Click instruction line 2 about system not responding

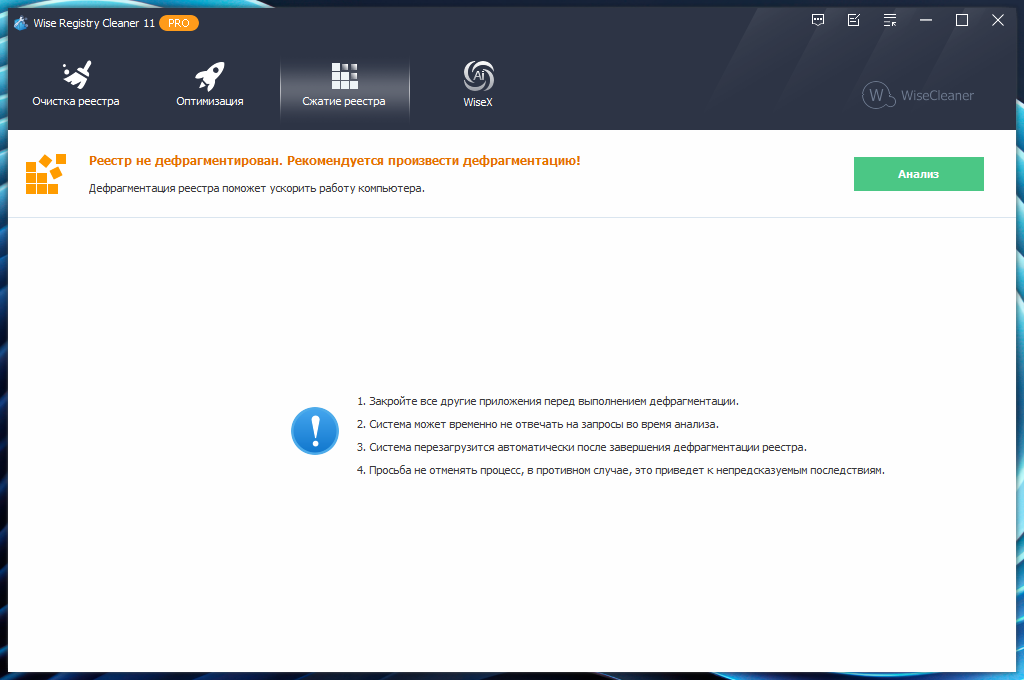[x=537, y=424]
